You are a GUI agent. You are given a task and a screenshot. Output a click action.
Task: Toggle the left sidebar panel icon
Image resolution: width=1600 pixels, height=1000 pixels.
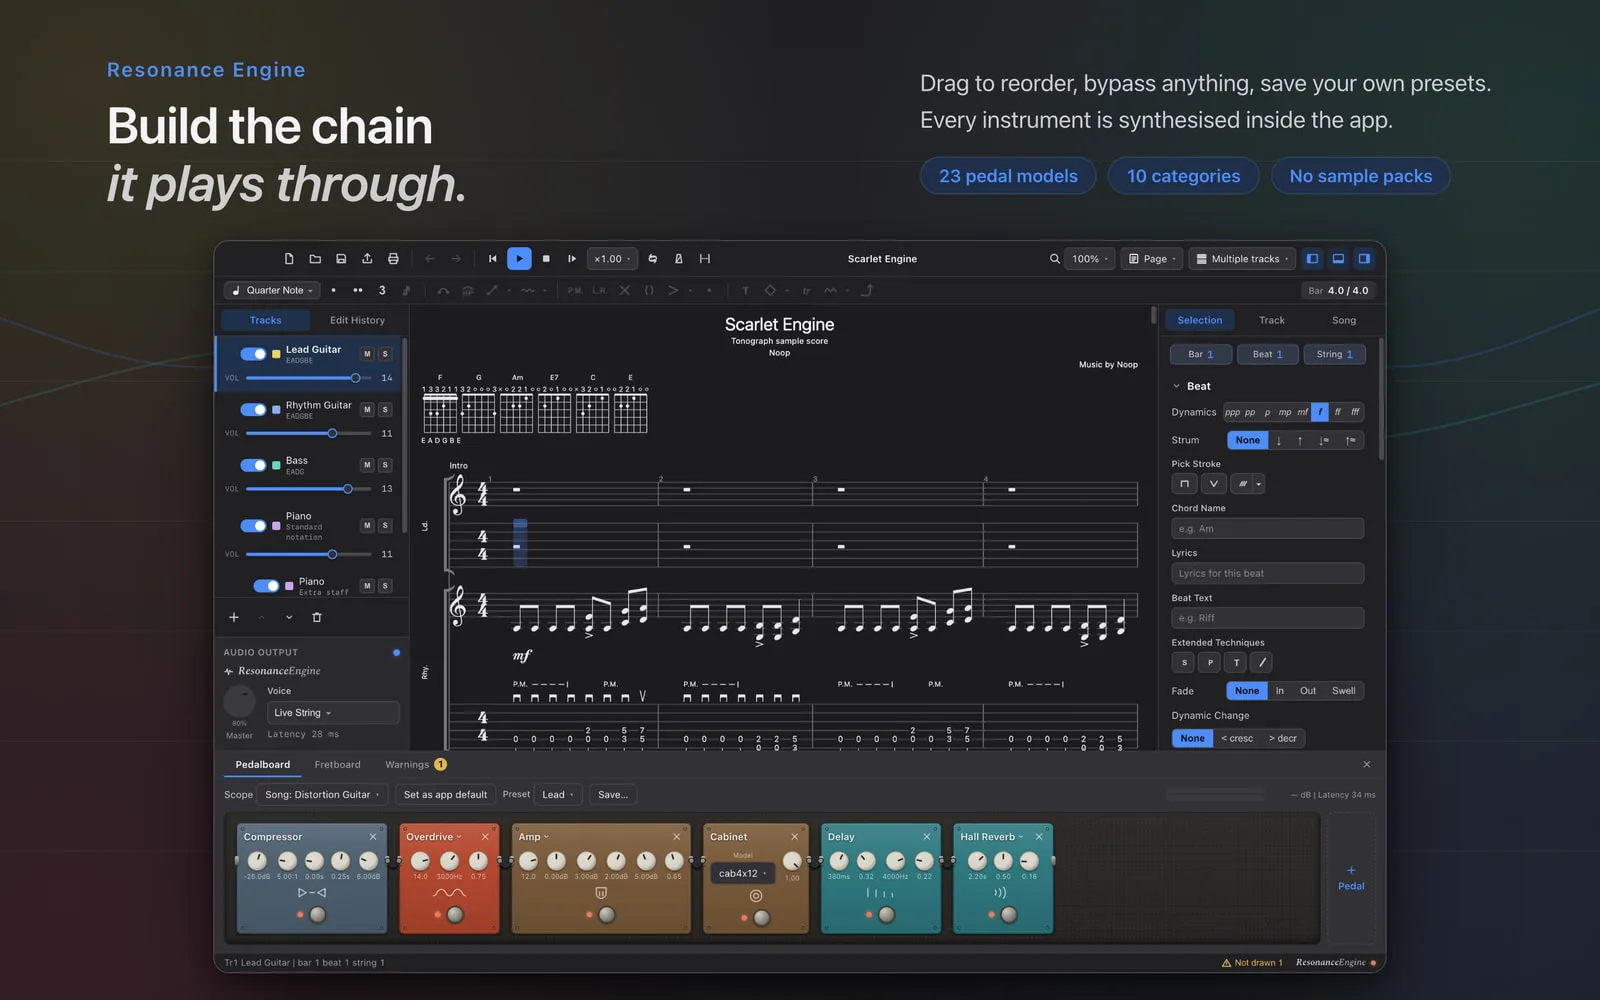1312,259
